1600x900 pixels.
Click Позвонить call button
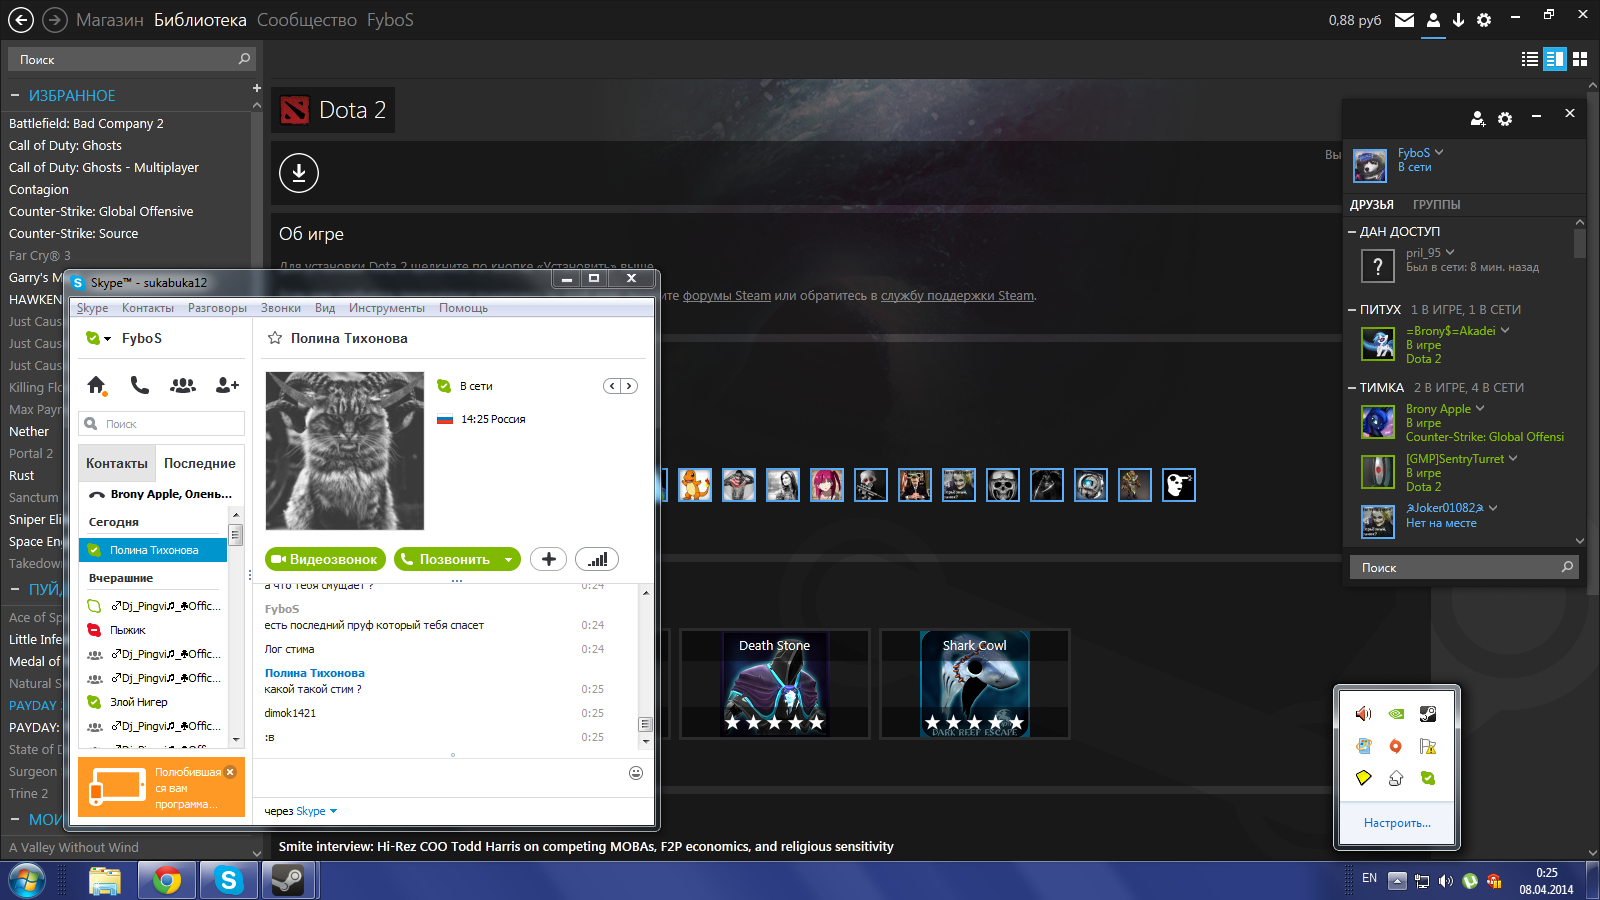(x=446, y=559)
